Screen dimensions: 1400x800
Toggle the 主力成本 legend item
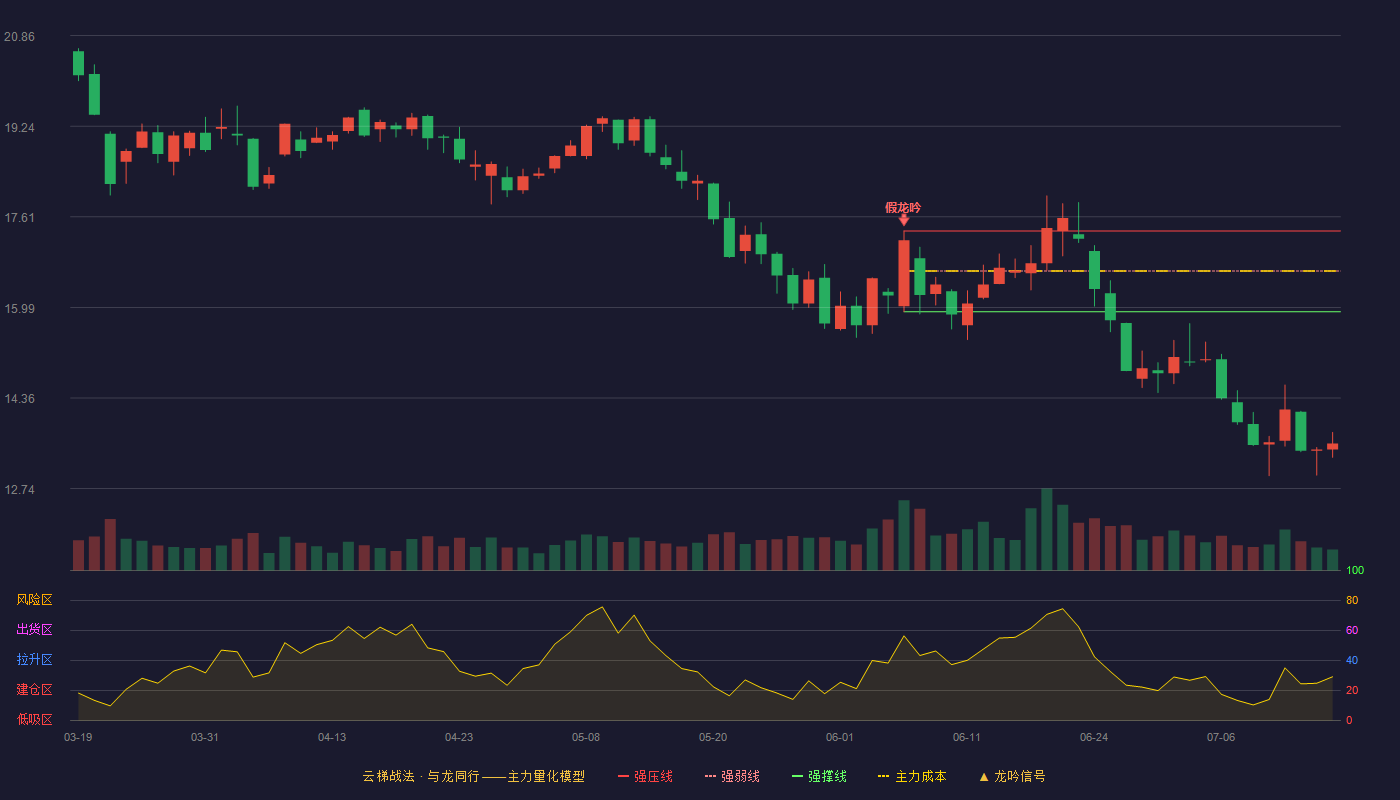[x=911, y=776]
